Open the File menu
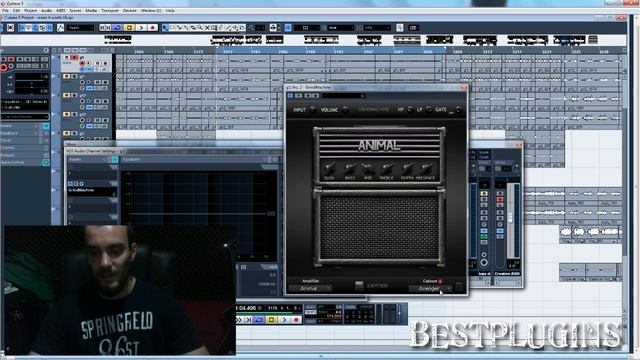Screen dimensions: 640x360 [x=6, y=10]
